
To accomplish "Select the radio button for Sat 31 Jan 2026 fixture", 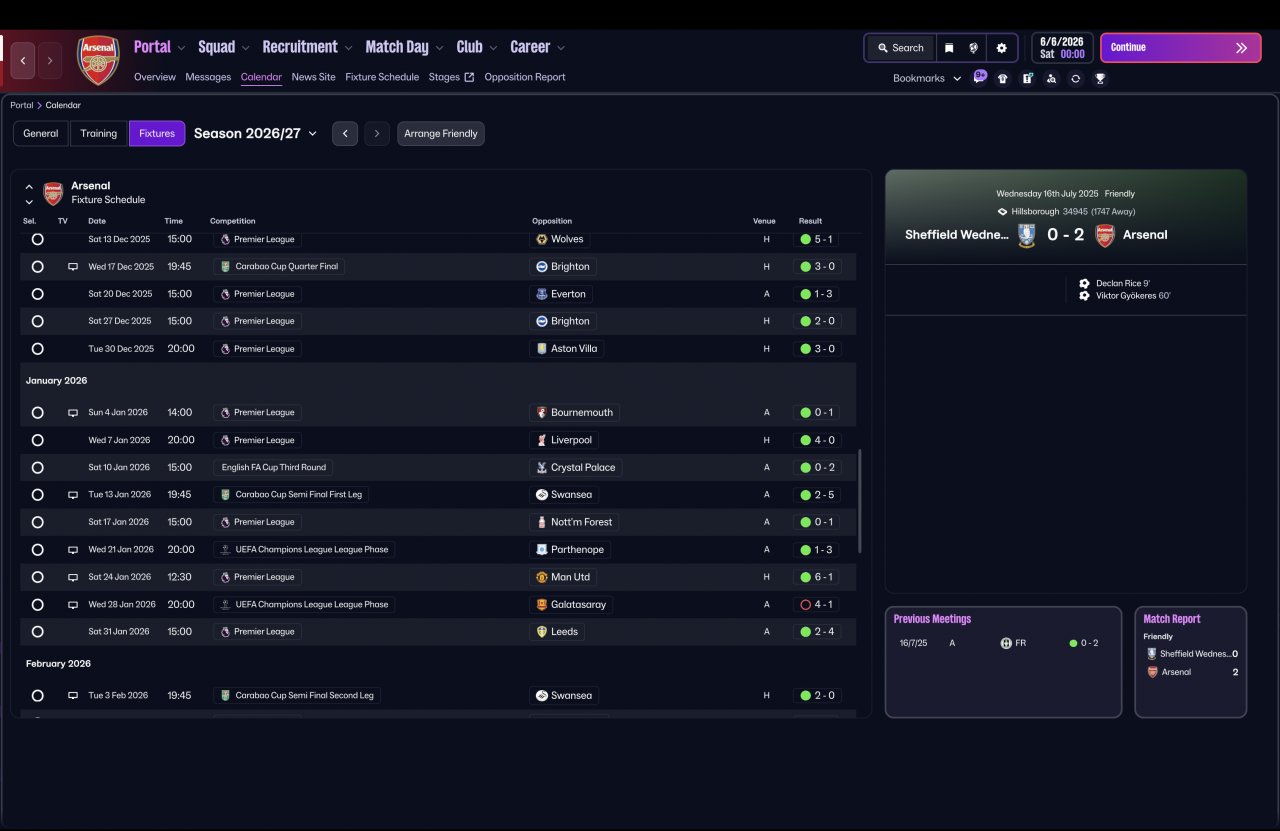I will pos(38,632).
